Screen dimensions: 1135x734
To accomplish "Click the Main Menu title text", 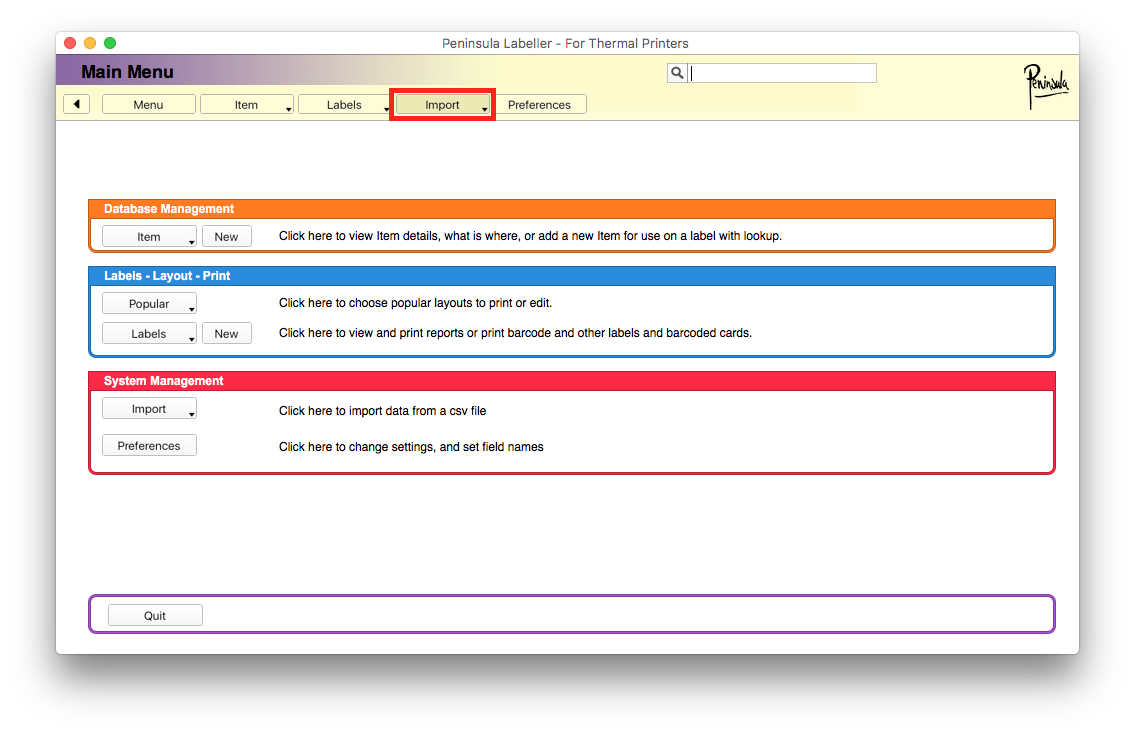I will [x=127, y=72].
